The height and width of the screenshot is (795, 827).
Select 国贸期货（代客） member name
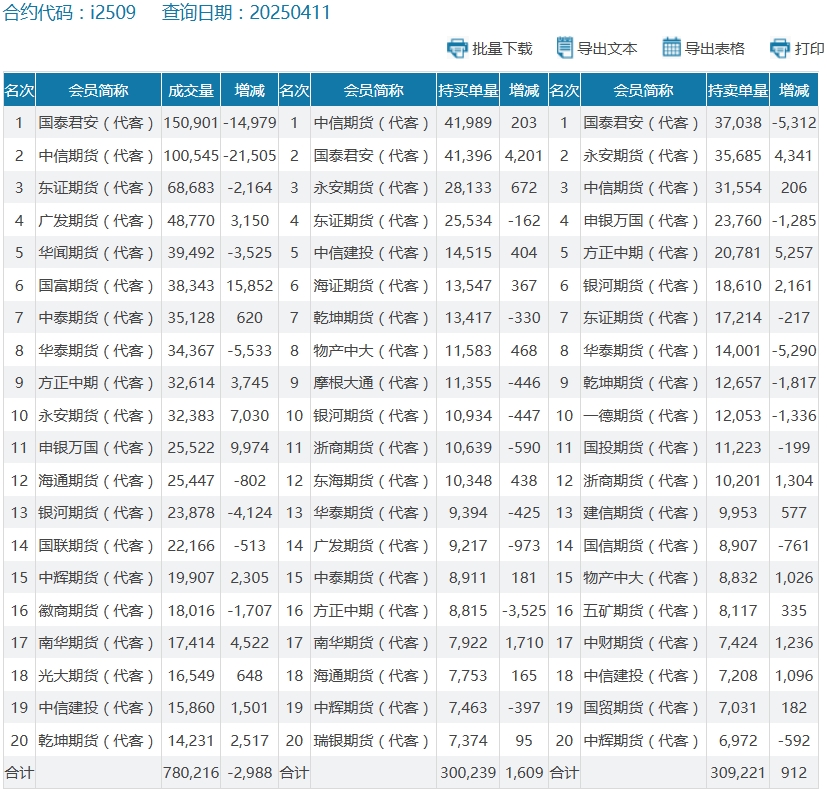641,707
